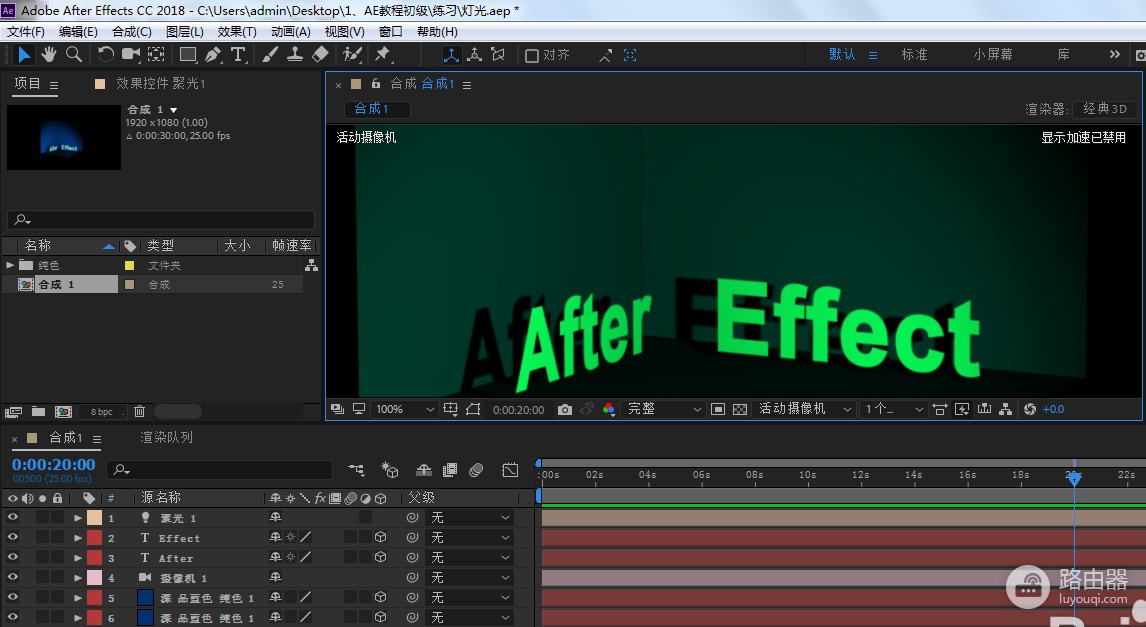Image resolution: width=1146 pixels, height=627 pixels.
Task: Expand the 纯色 folder in Project panel
Action: (10, 265)
